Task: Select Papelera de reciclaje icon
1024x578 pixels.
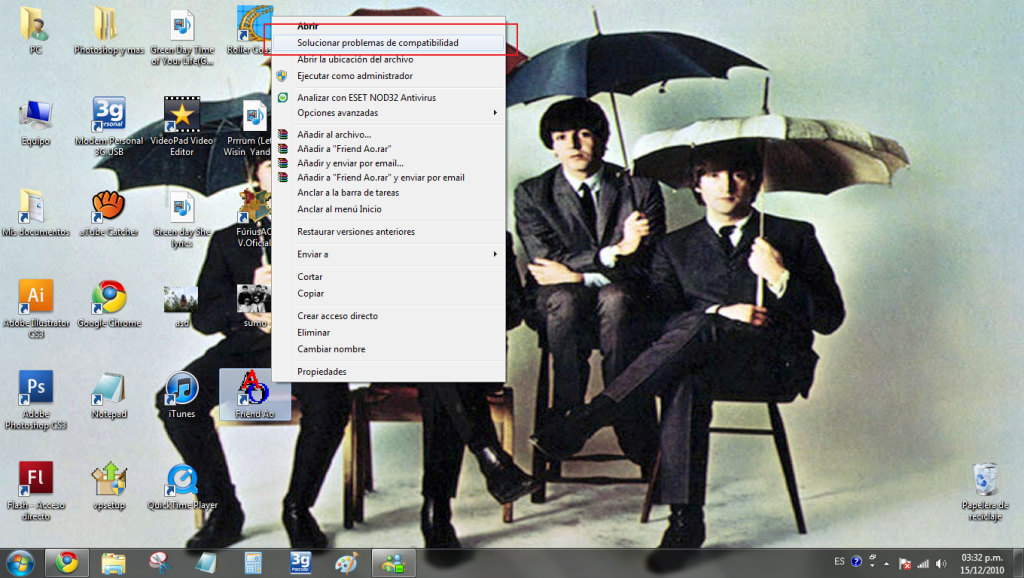Action: click(x=985, y=492)
